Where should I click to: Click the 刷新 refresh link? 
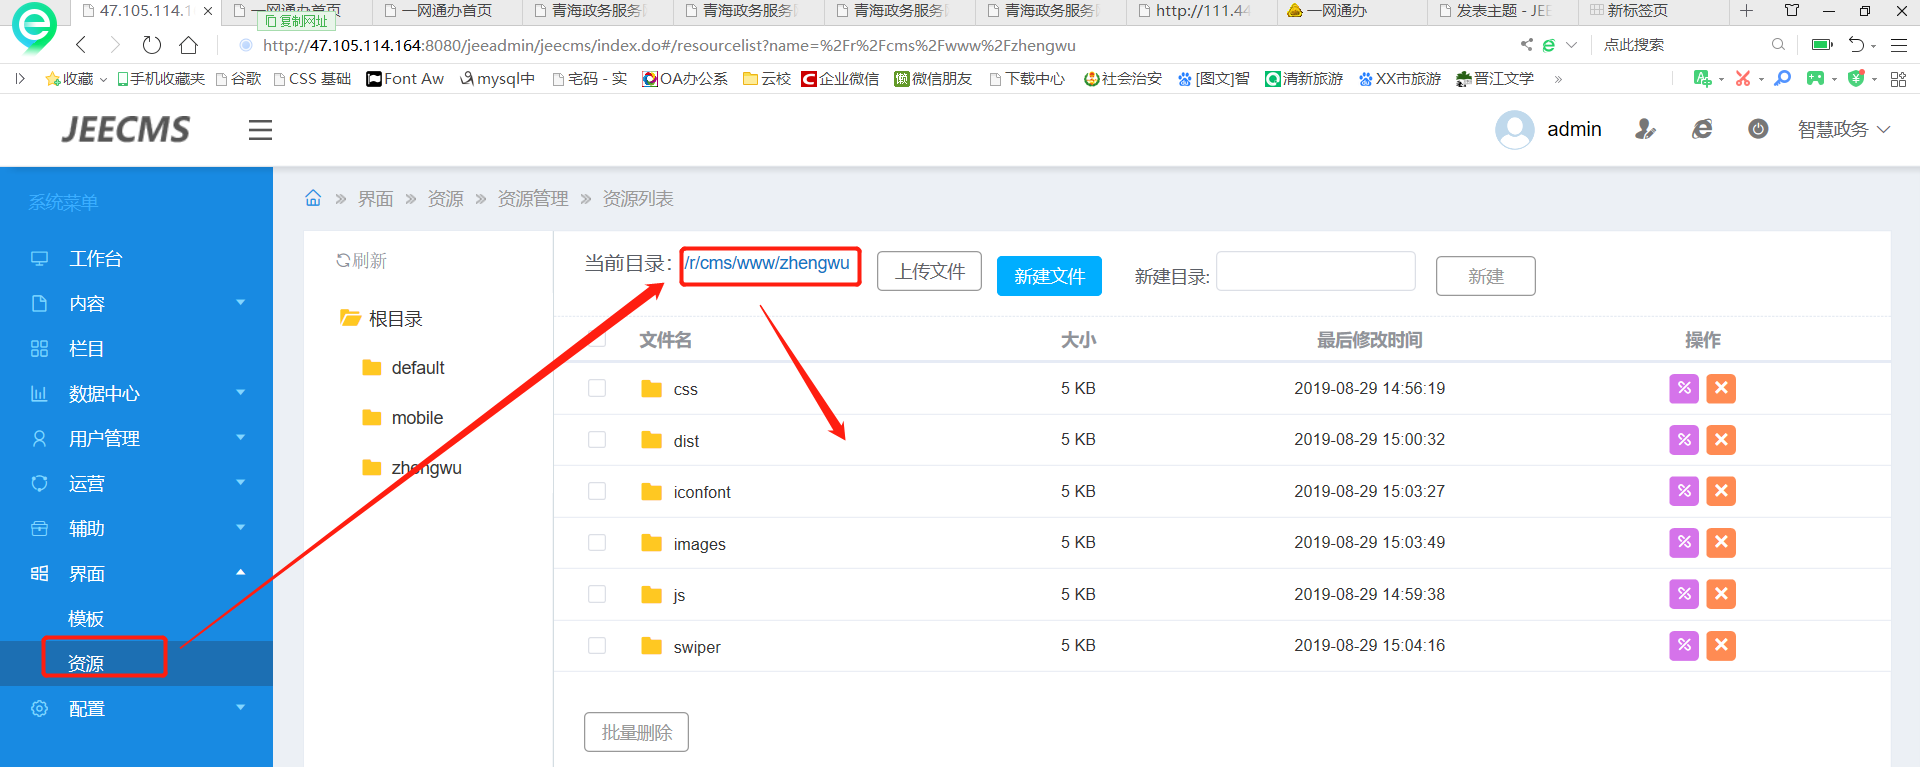click(361, 260)
